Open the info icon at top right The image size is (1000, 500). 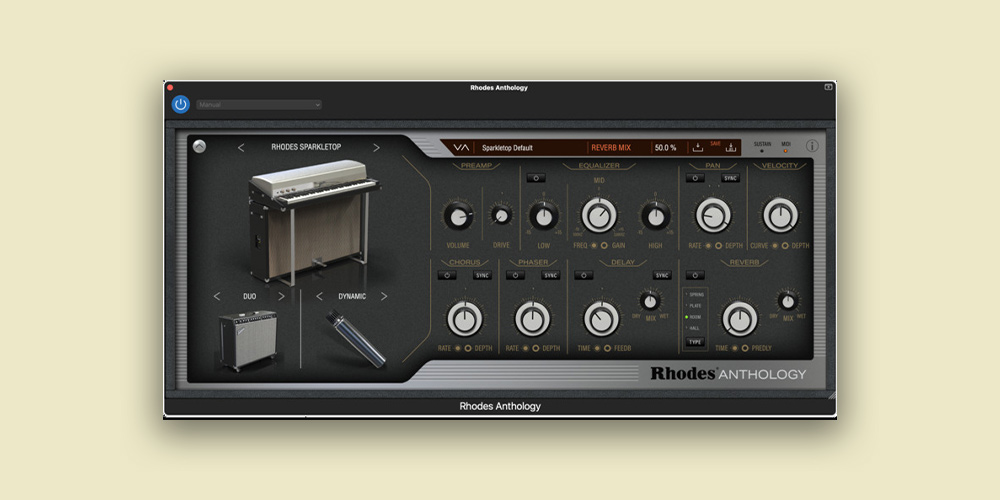point(811,146)
